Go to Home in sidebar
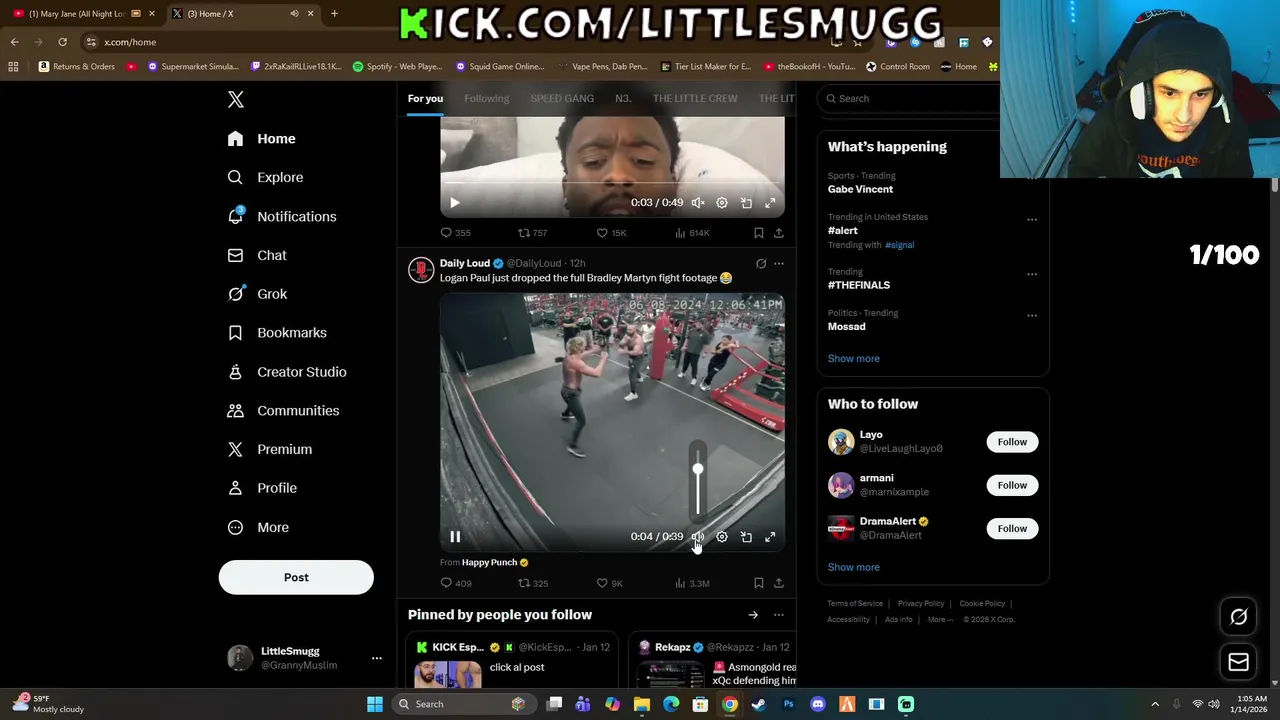The width and height of the screenshot is (1280, 720). click(261, 139)
